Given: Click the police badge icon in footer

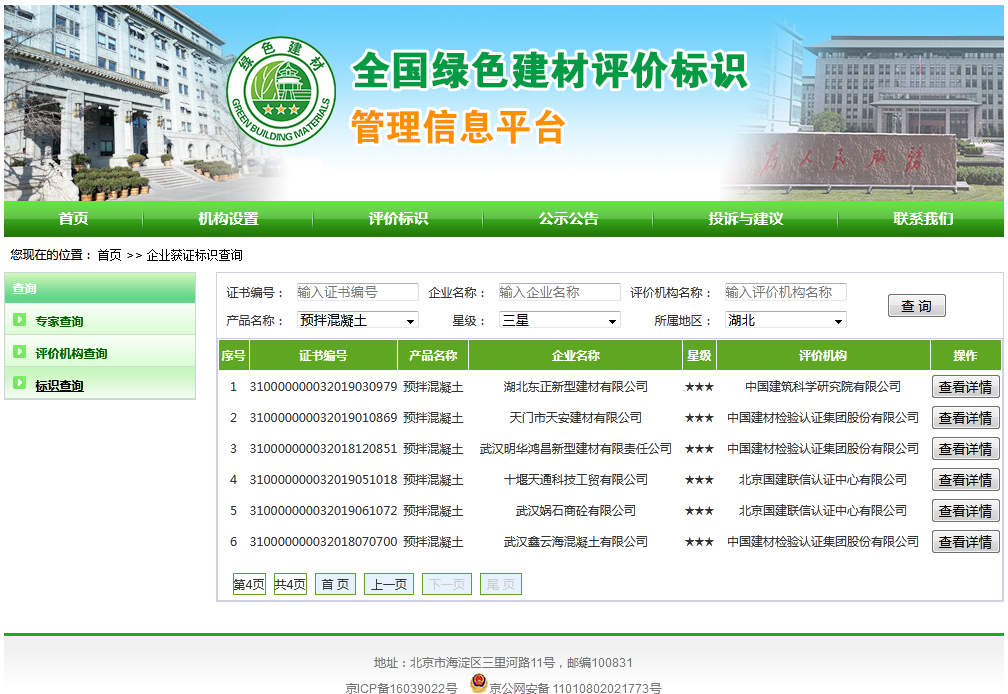Looking at the screenshot, I should 478,685.
